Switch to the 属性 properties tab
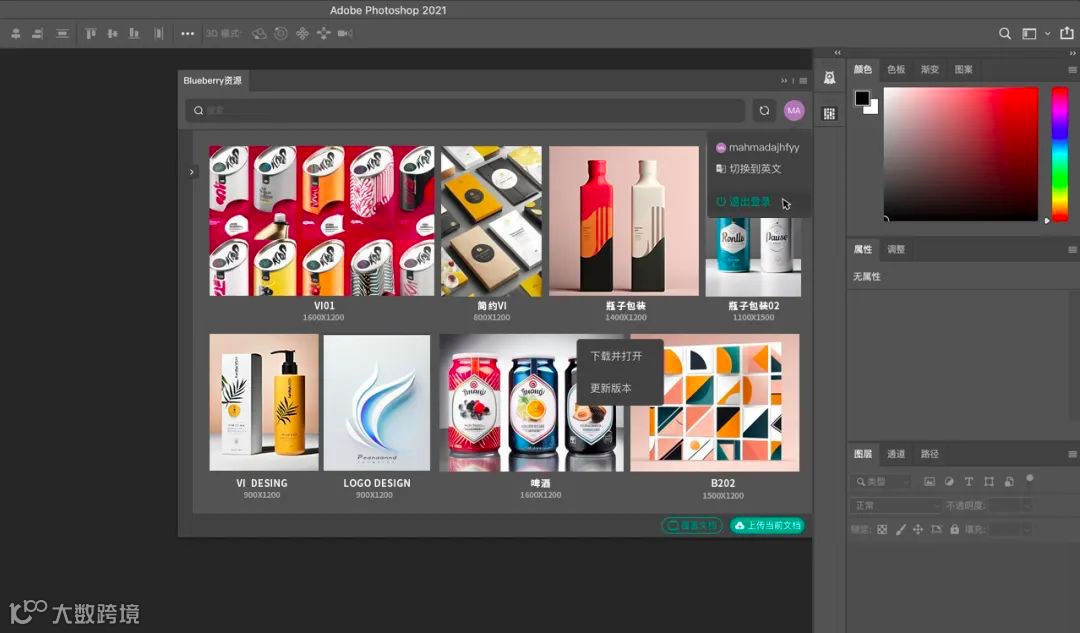The height and width of the screenshot is (633, 1080). (862, 249)
